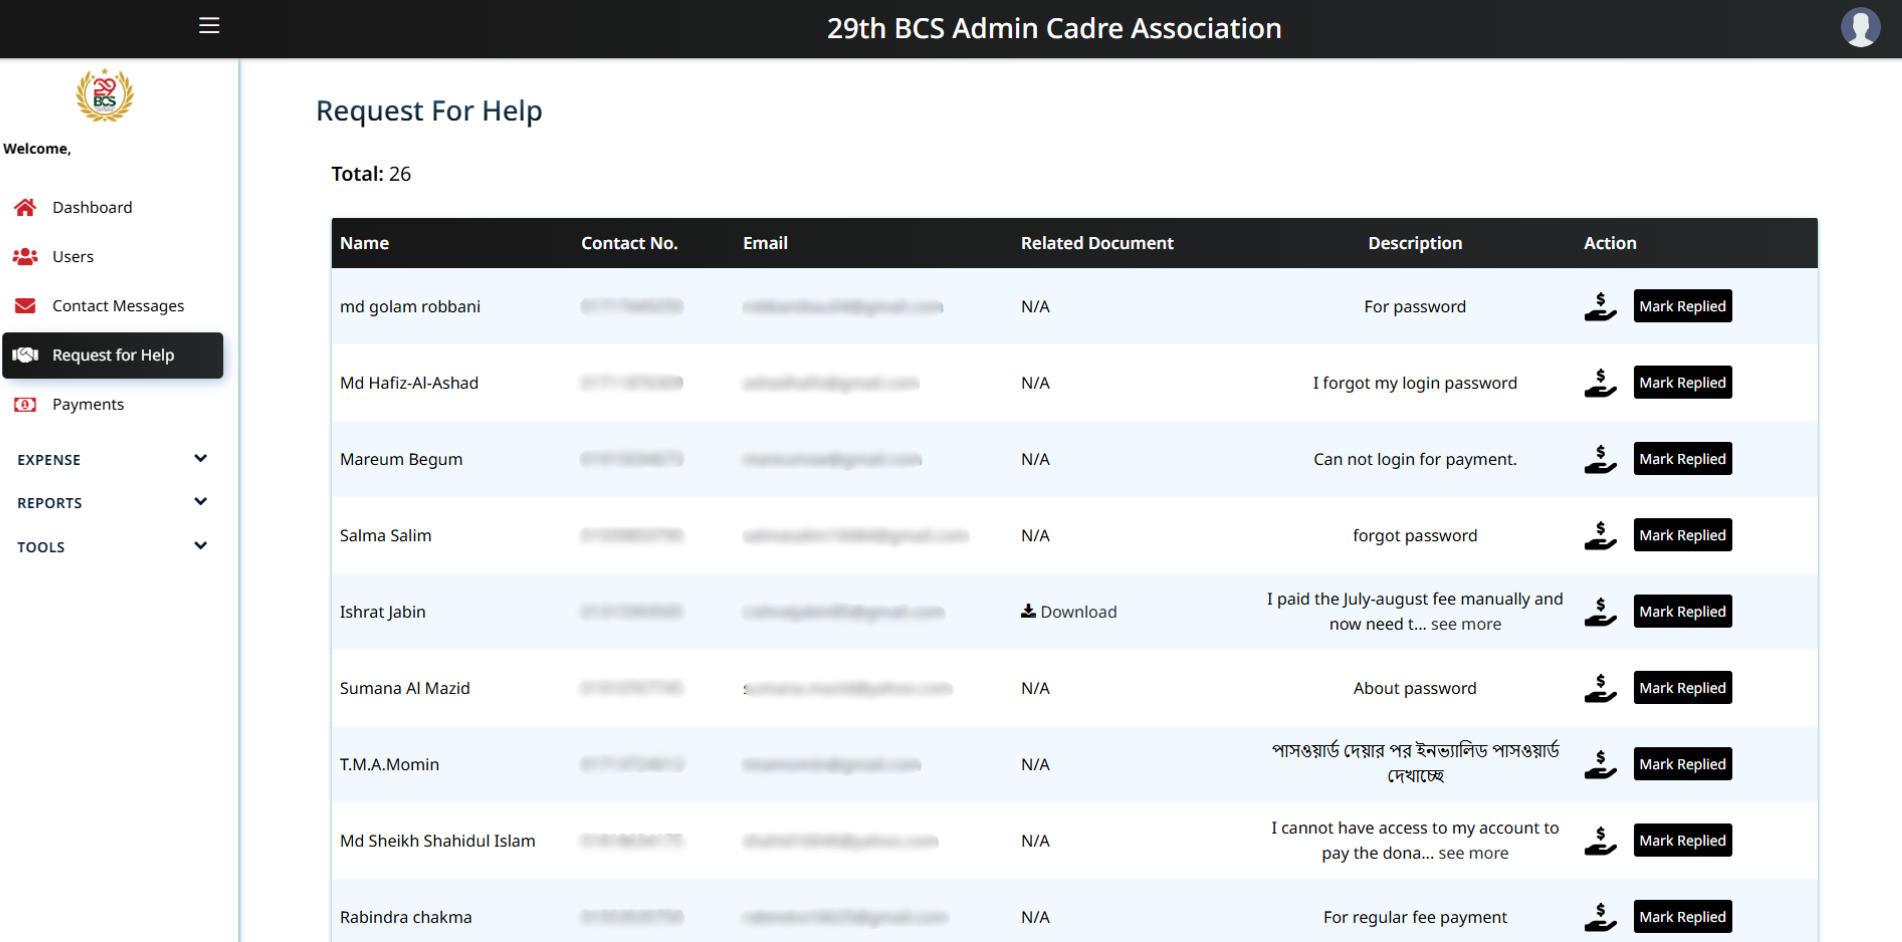
Task: Click the payment hand icon for Salma Salim
Action: pyautogui.click(x=1600, y=536)
